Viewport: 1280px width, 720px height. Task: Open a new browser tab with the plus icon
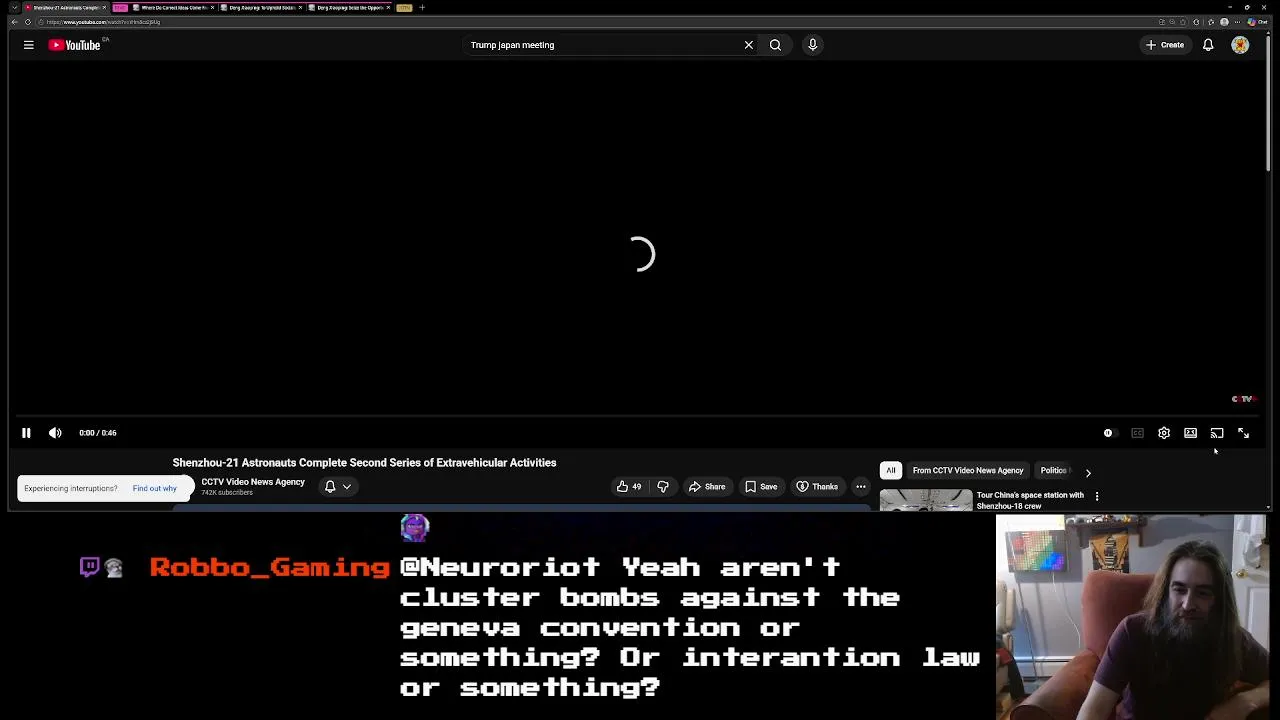click(x=422, y=7)
